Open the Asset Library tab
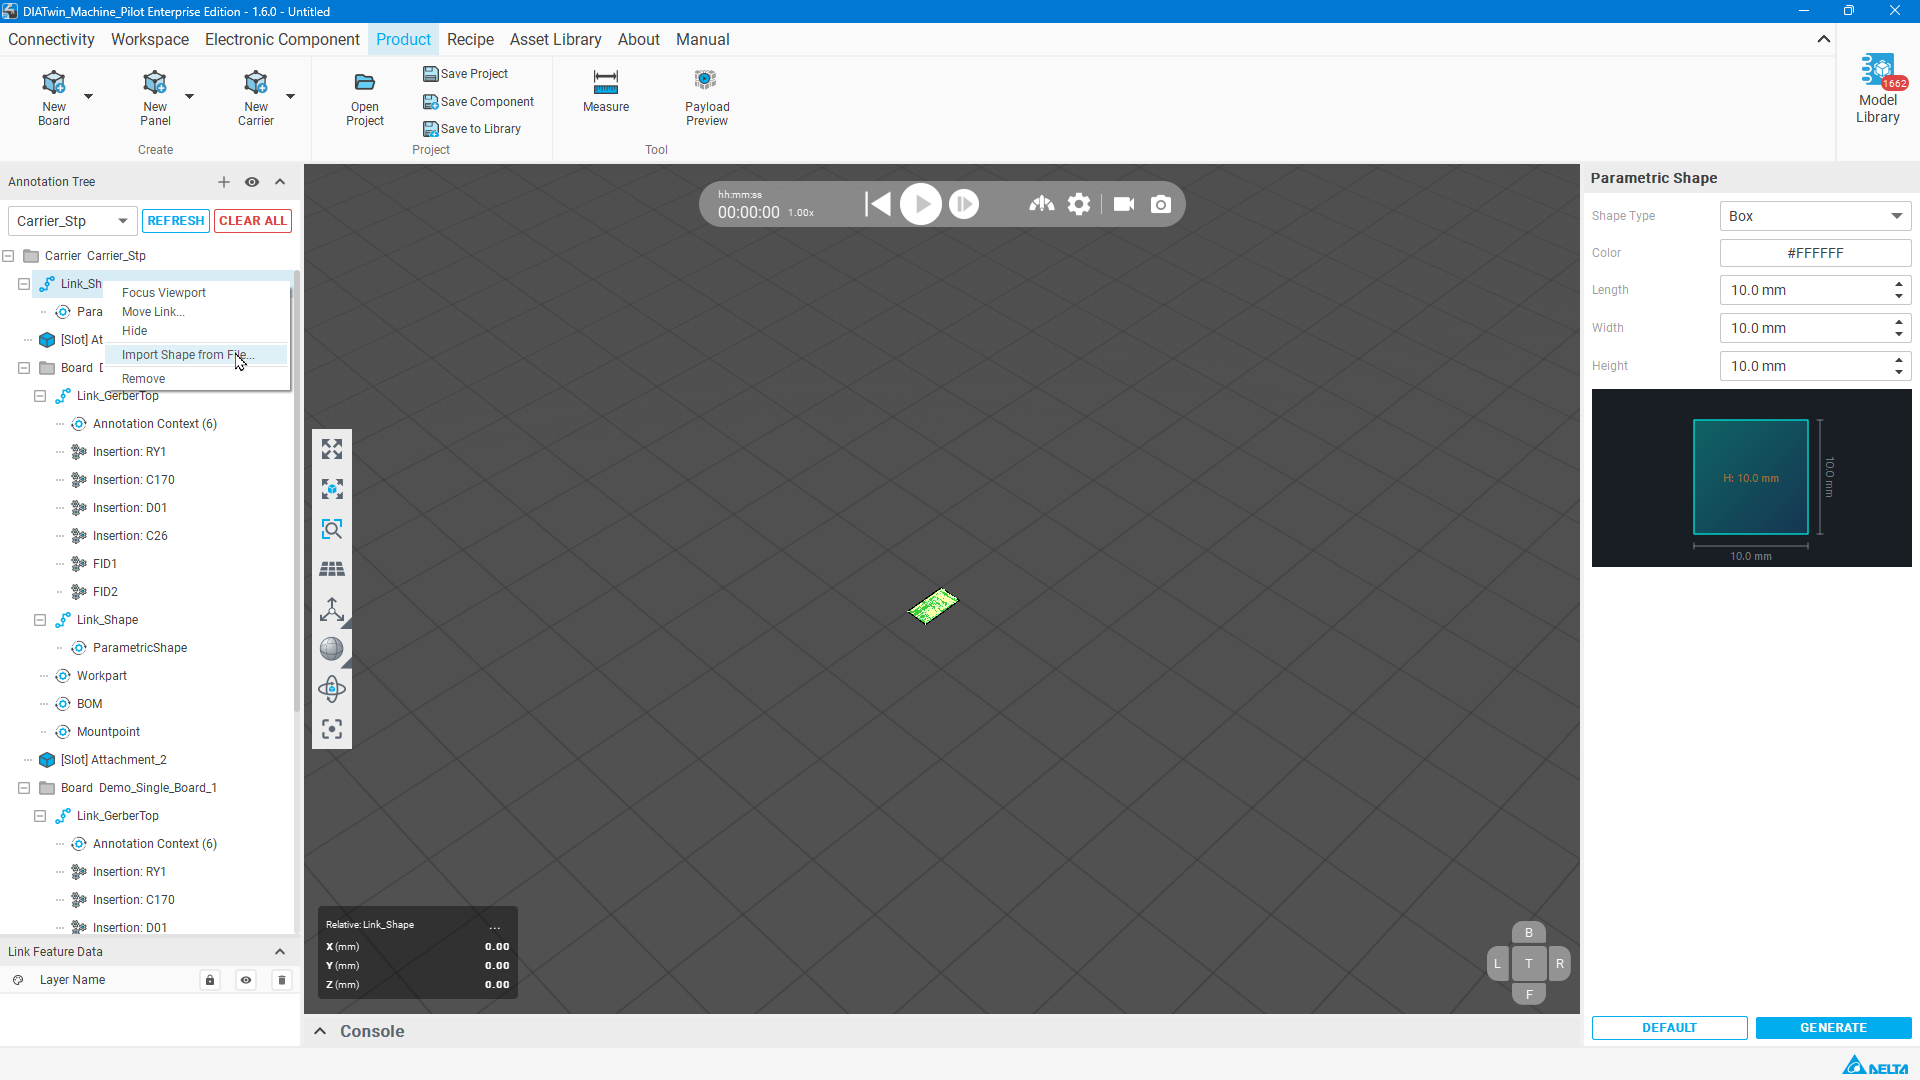 coord(555,39)
